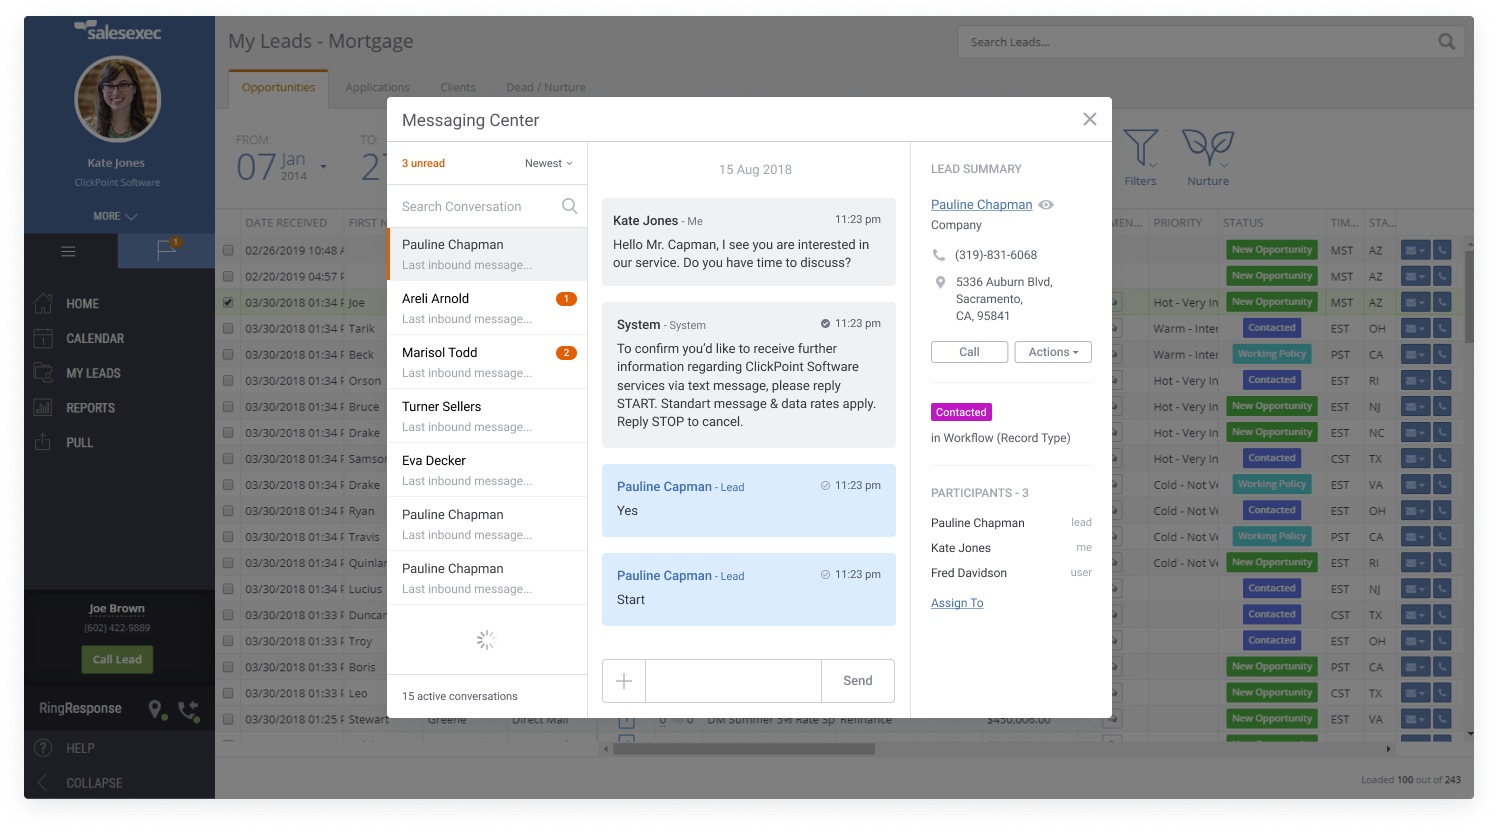Image resolution: width=1498 pixels, height=831 pixels.
Task: Click the Send button
Action: point(858,681)
